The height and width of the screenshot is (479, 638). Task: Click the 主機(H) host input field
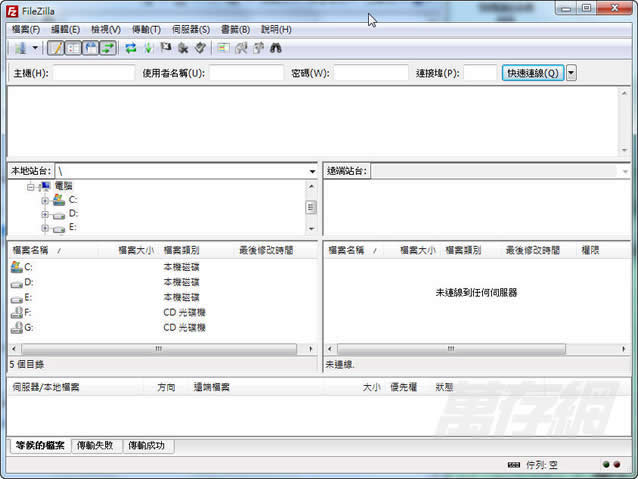point(94,73)
